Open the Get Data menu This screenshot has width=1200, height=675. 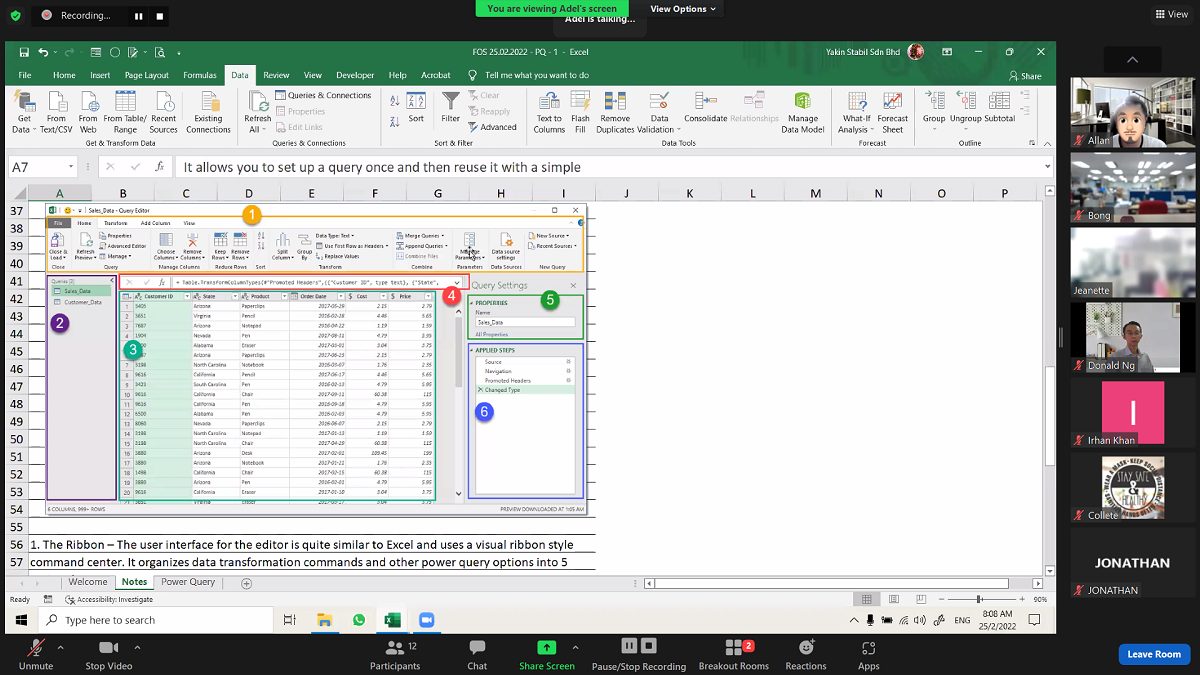[x=22, y=110]
